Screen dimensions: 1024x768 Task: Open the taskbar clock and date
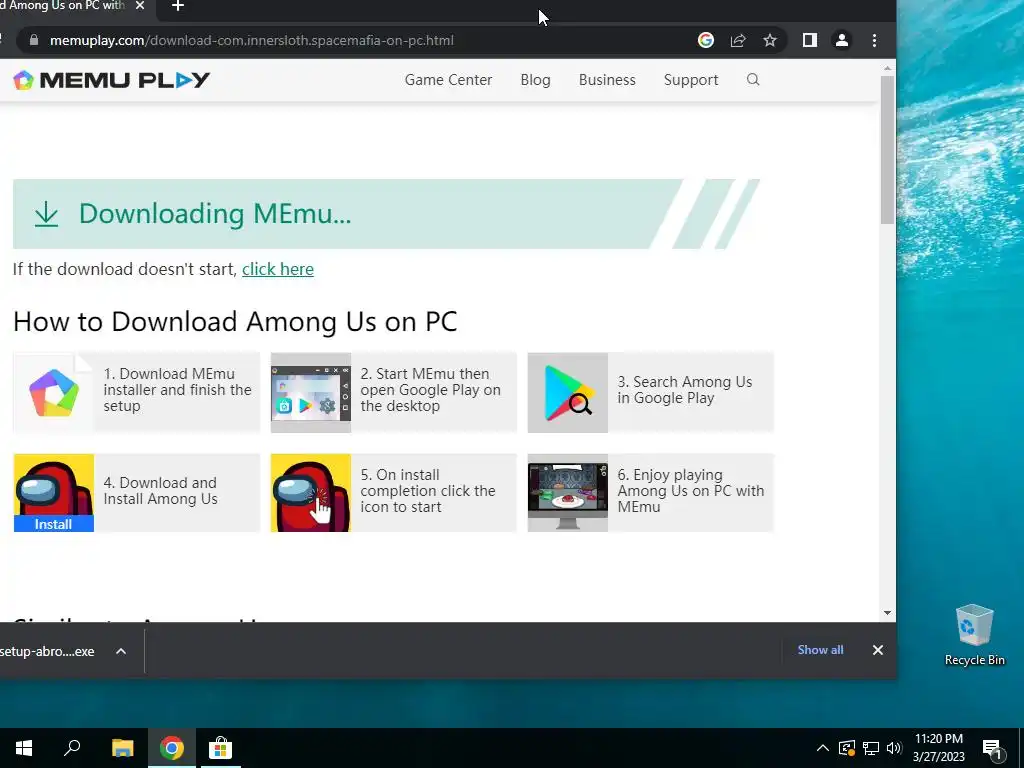(938, 748)
